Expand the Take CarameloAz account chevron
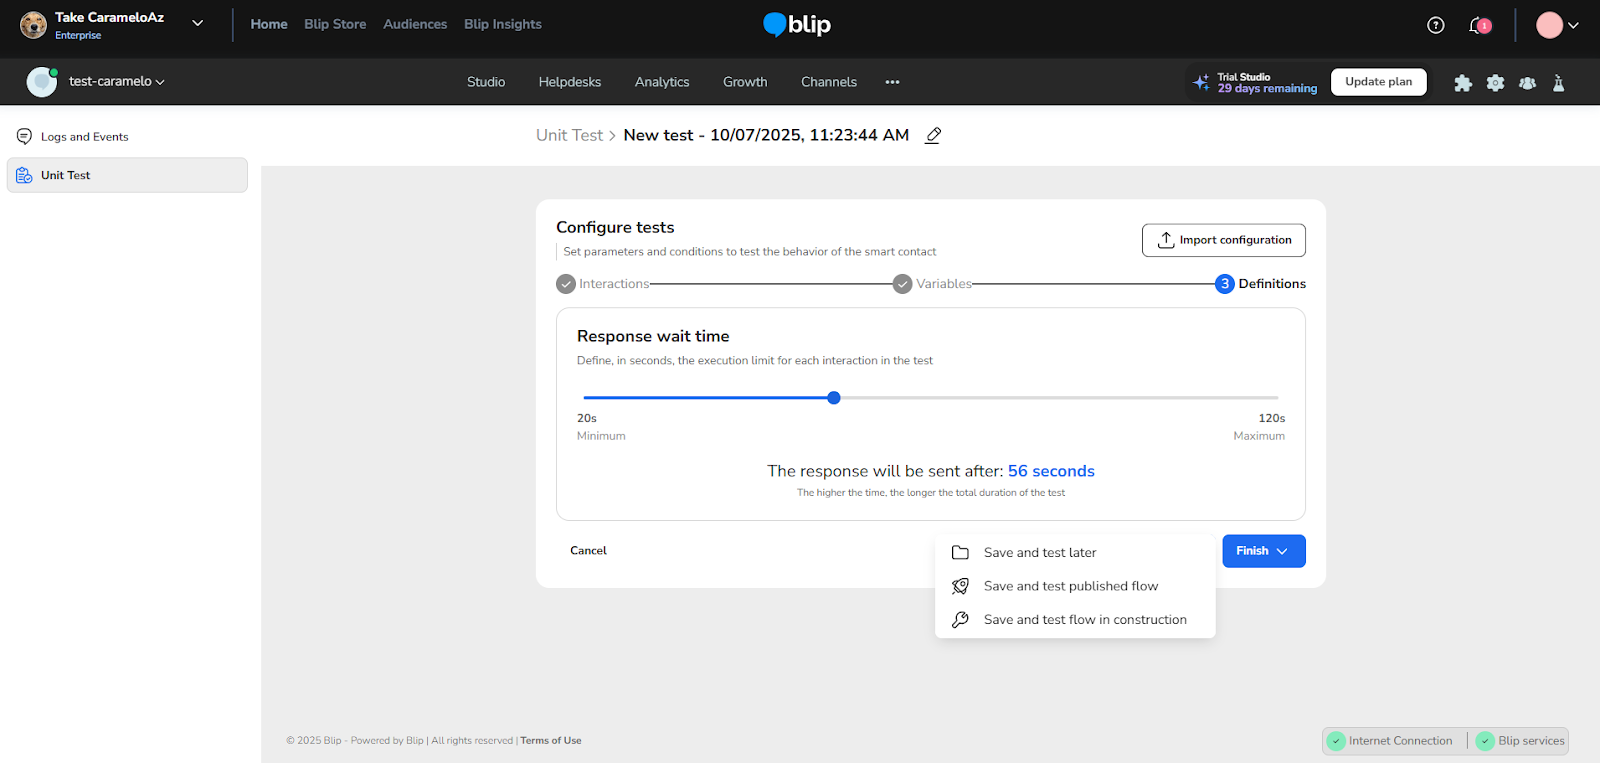This screenshot has width=1600, height=763. [198, 24]
